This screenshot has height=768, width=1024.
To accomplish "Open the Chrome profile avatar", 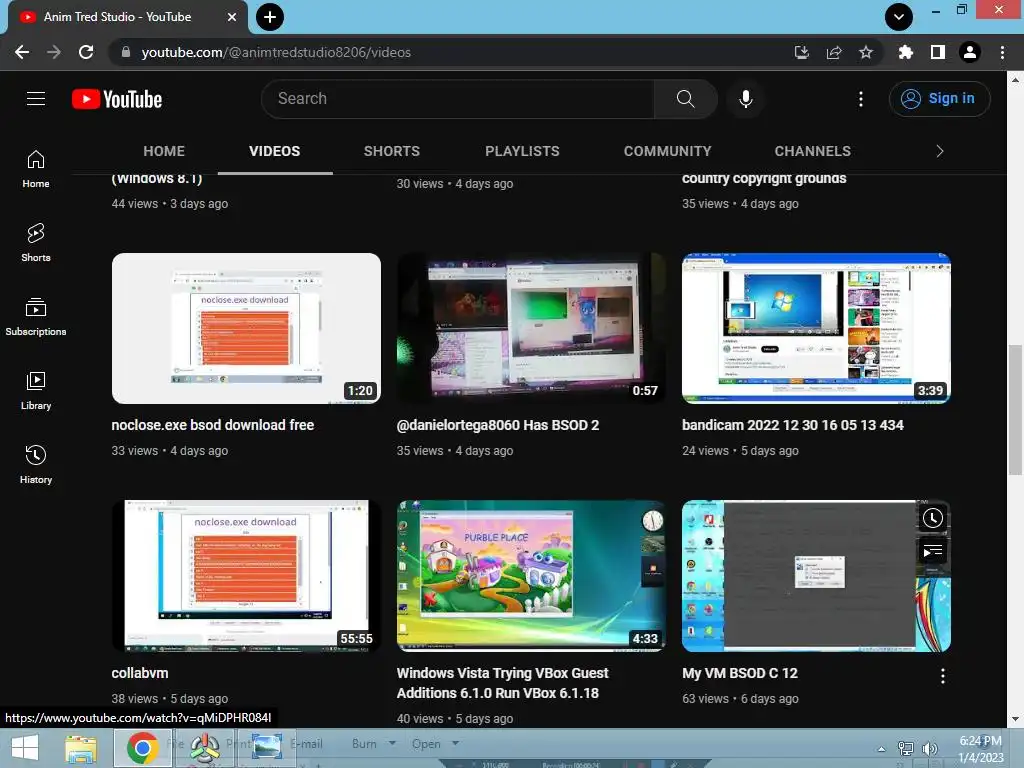I will [970, 52].
